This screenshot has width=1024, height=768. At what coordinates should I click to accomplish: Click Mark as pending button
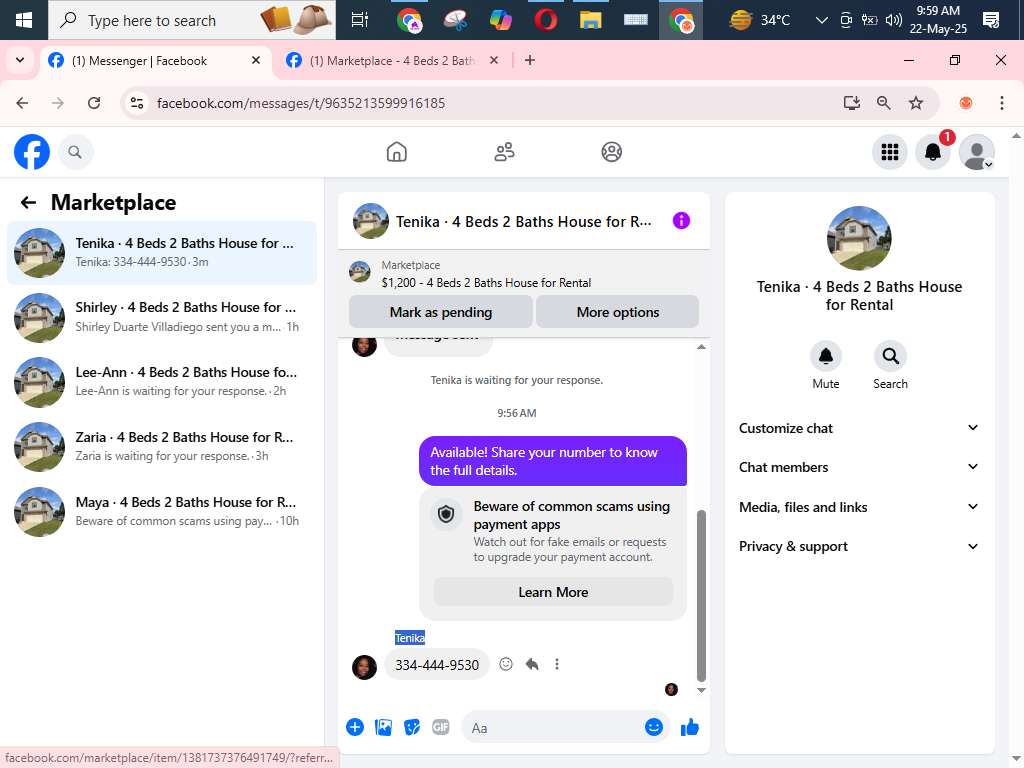tap(441, 312)
